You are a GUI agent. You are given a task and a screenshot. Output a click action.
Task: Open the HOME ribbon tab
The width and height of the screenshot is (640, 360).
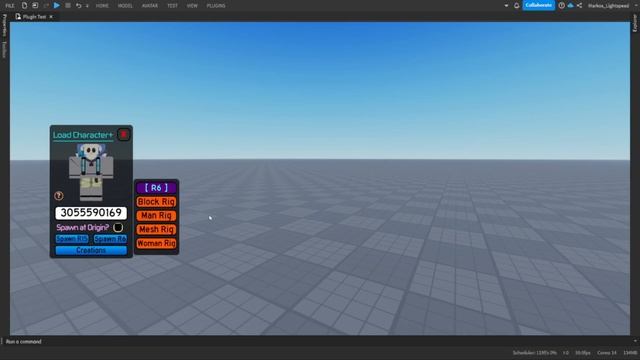coord(102,6)
